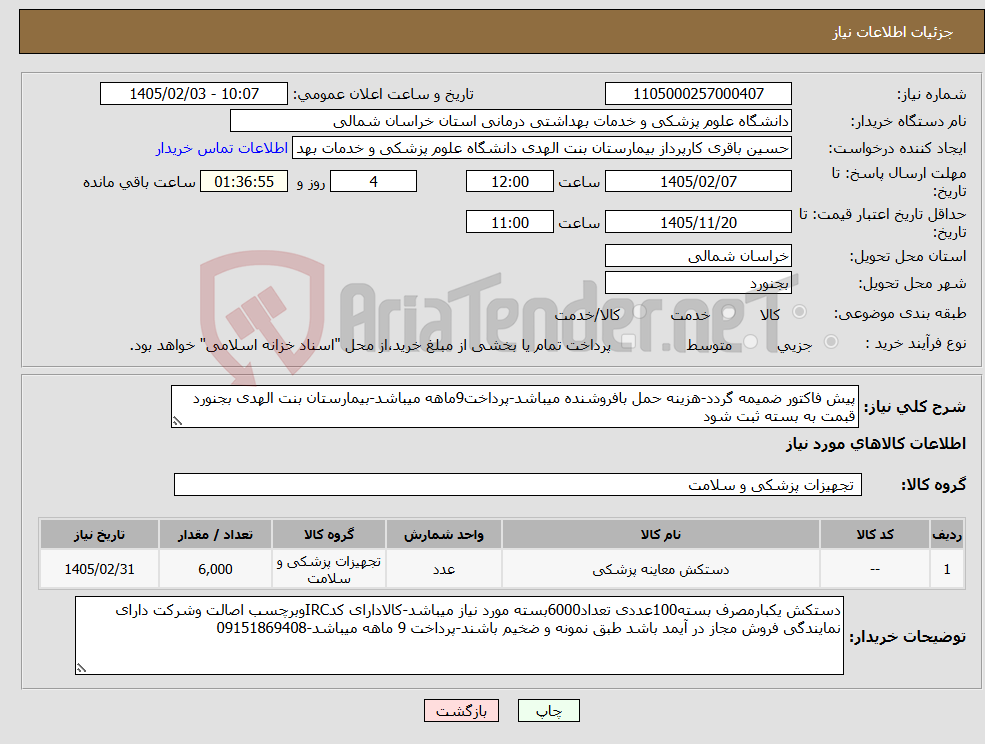
Task: Click the جزئیات اطلاعات نیاز header bar
Action: [x=502, y=31]
